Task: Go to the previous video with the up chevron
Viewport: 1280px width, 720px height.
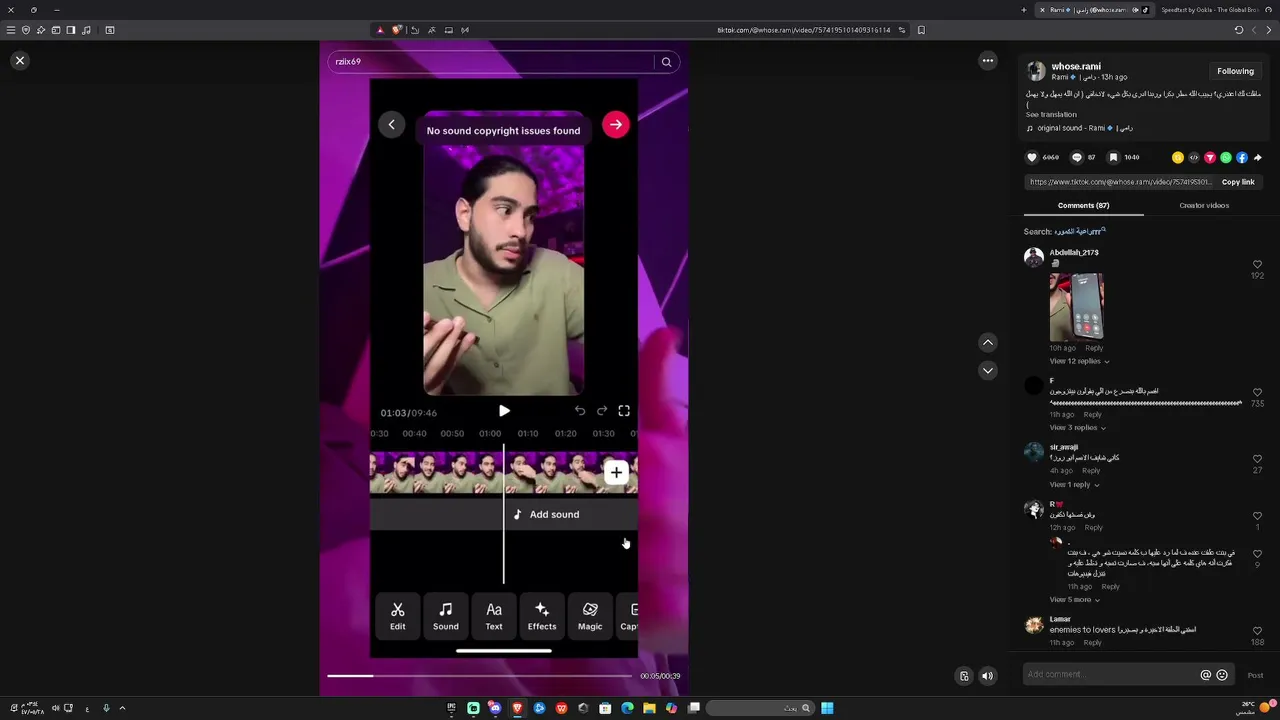Action: click(988, 343)
